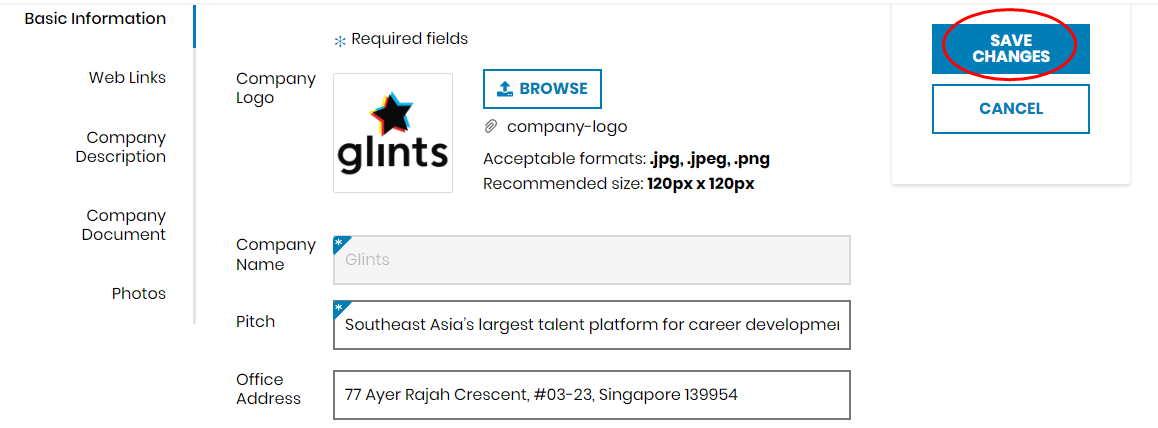1158x428 pixels.
Task: Click into the Office Address field
Action: coord(592,395)
